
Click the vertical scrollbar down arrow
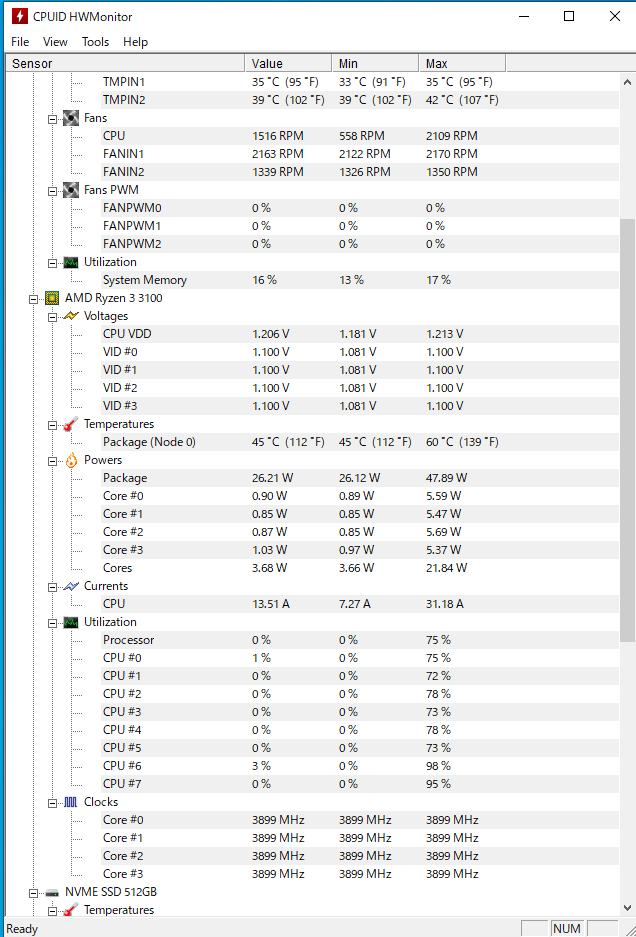tap(627, 908)
